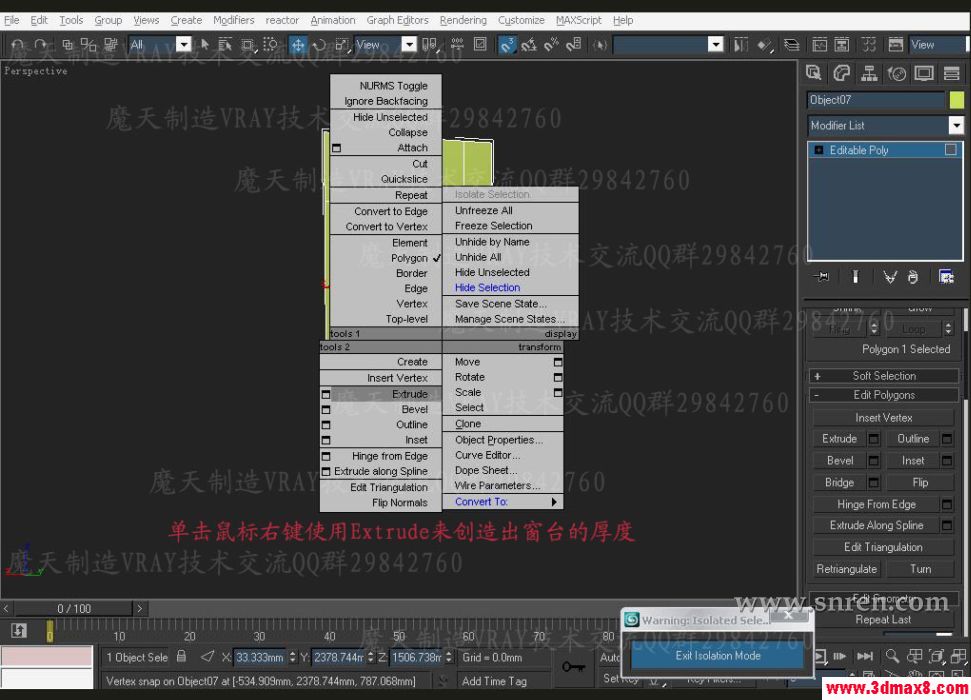This screenshot has width=971, height=700.
Task: Toggle Show End Result in modifier stack
Action: click(x=856, y=276)
